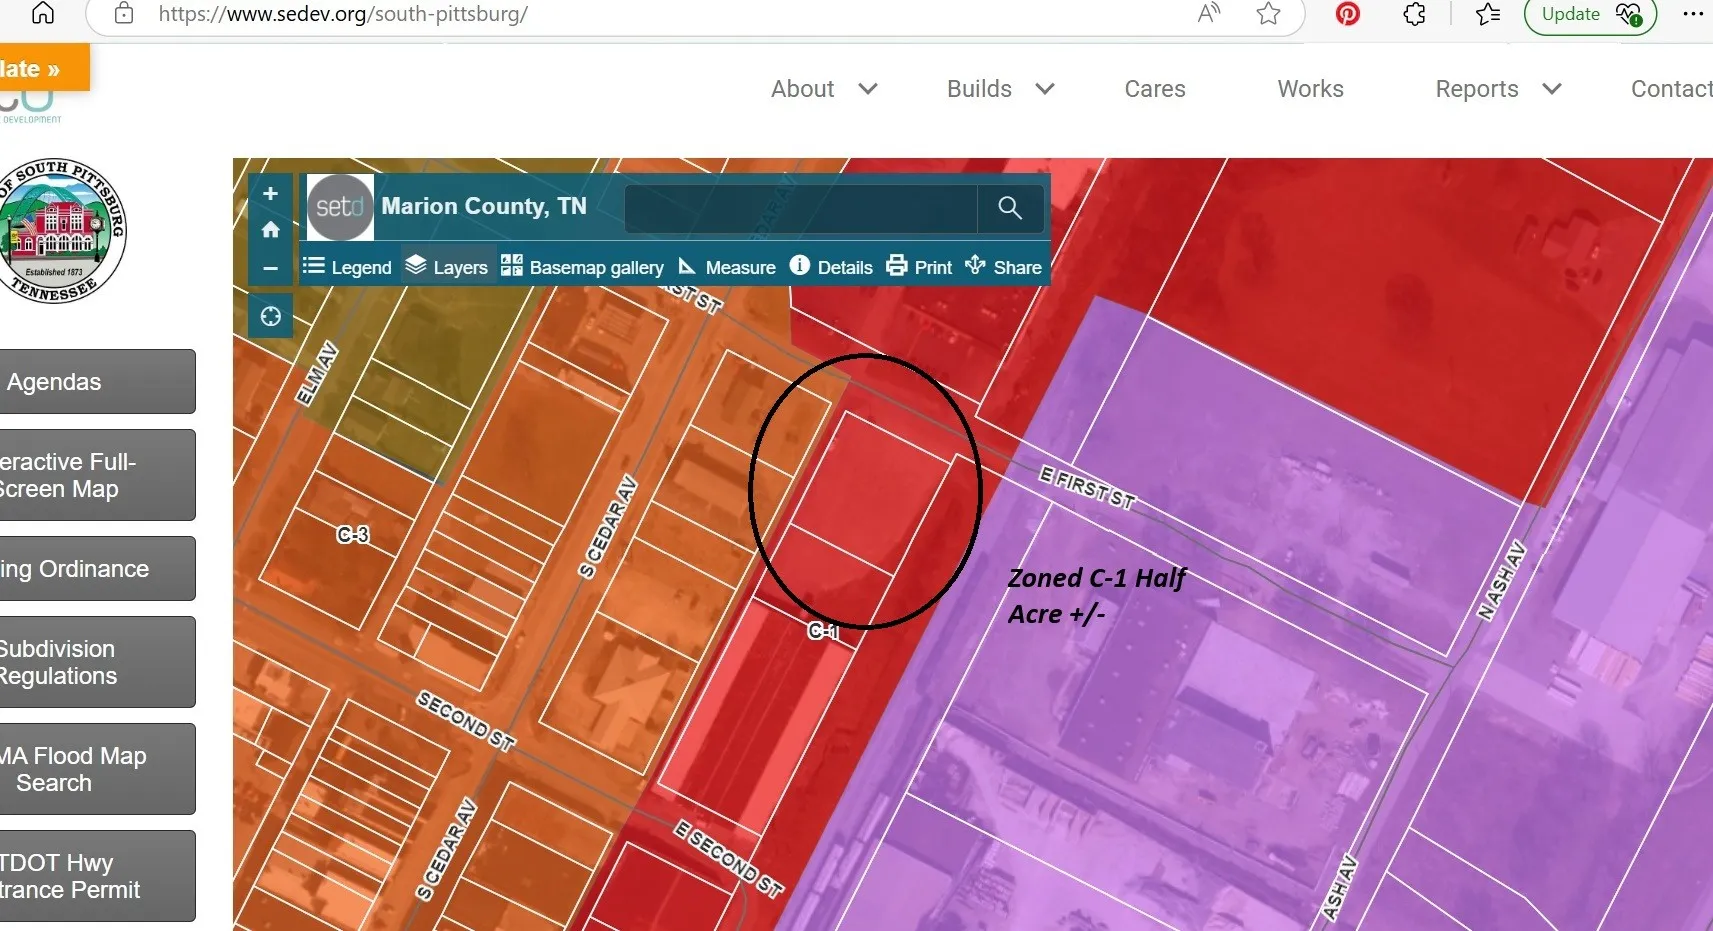The image size is (1713, 931).
Task: Click the E SECOND ST street label
Action: 729,859
